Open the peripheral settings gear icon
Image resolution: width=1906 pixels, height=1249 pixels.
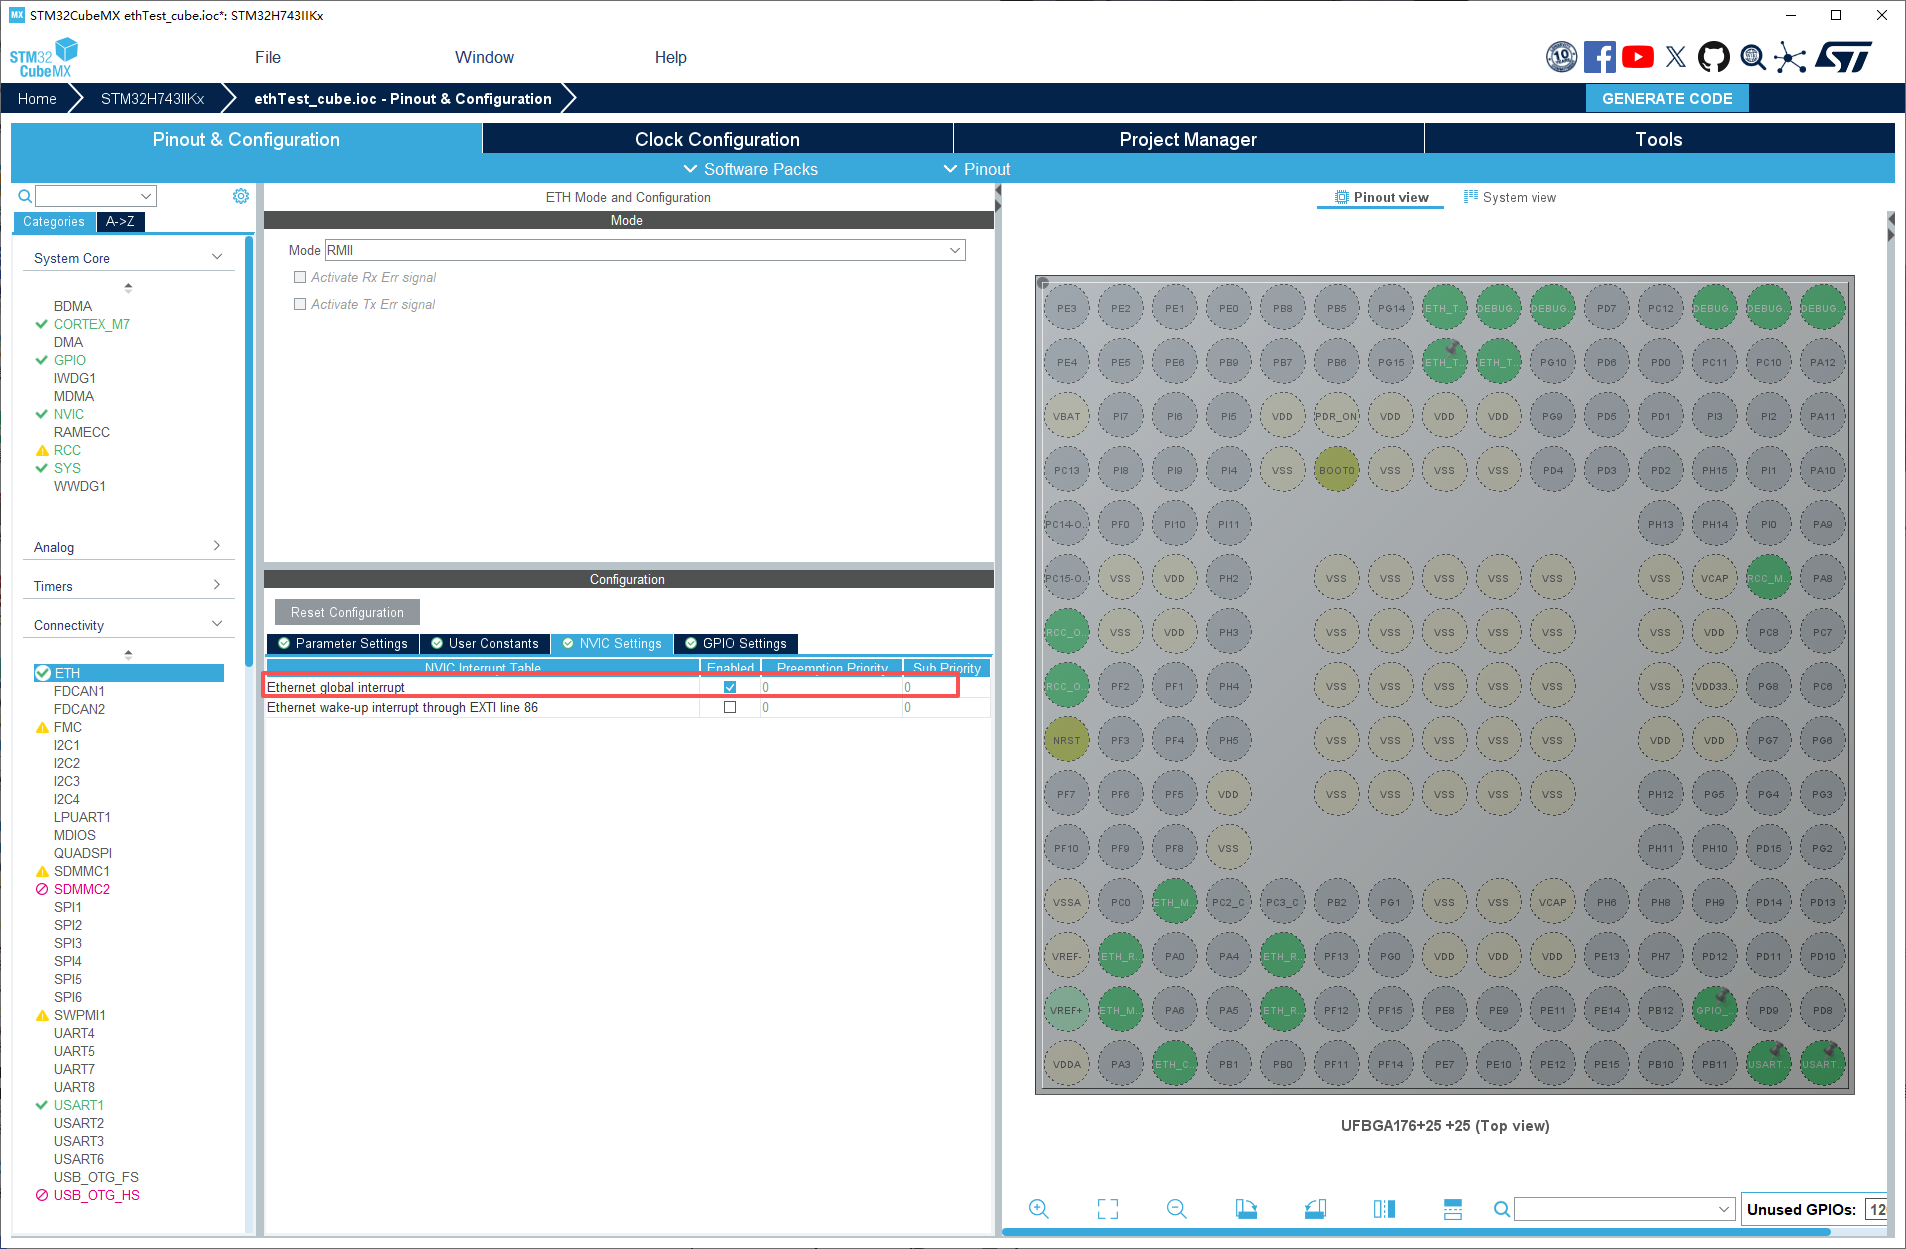click(241, 196)
